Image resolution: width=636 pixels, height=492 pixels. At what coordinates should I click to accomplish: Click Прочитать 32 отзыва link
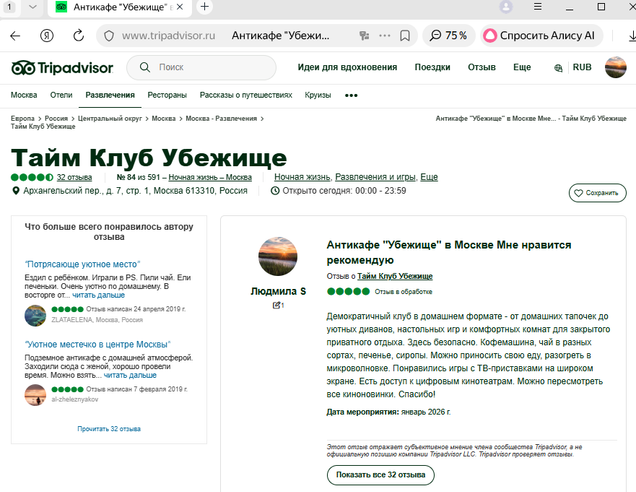109,429
